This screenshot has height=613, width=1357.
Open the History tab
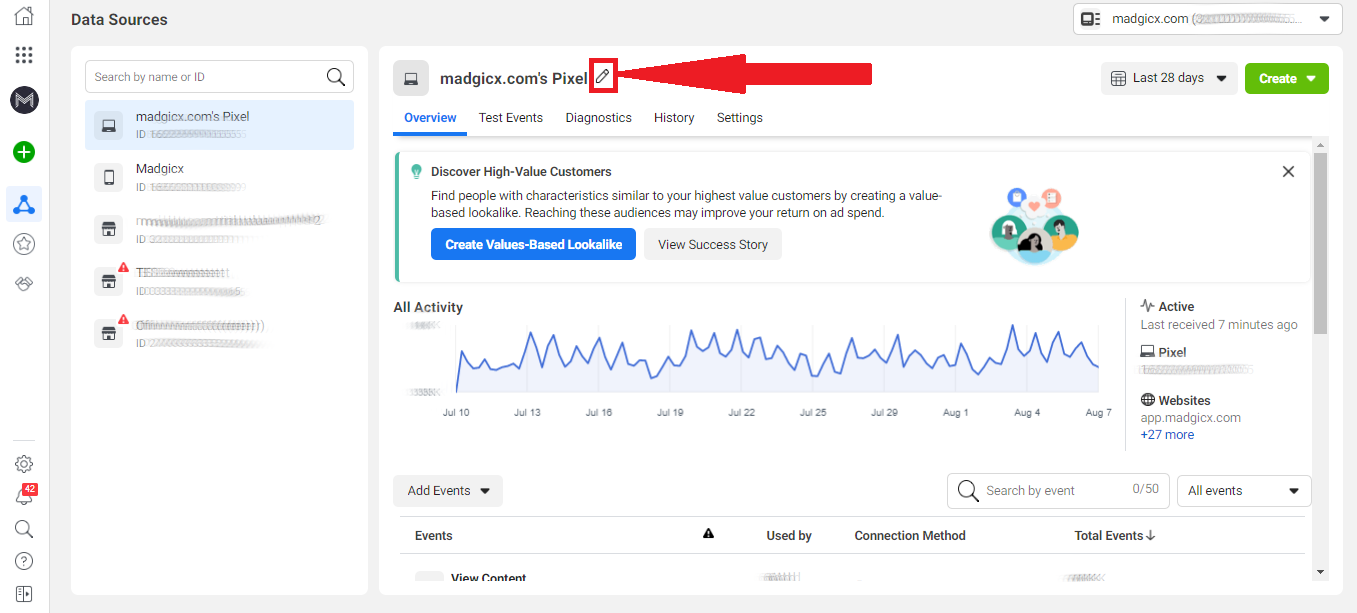pos(674,118)
